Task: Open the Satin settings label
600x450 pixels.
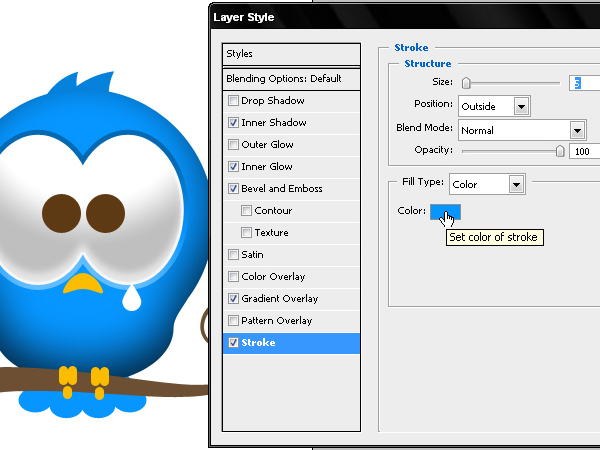Action: click(x=252, y=254)
